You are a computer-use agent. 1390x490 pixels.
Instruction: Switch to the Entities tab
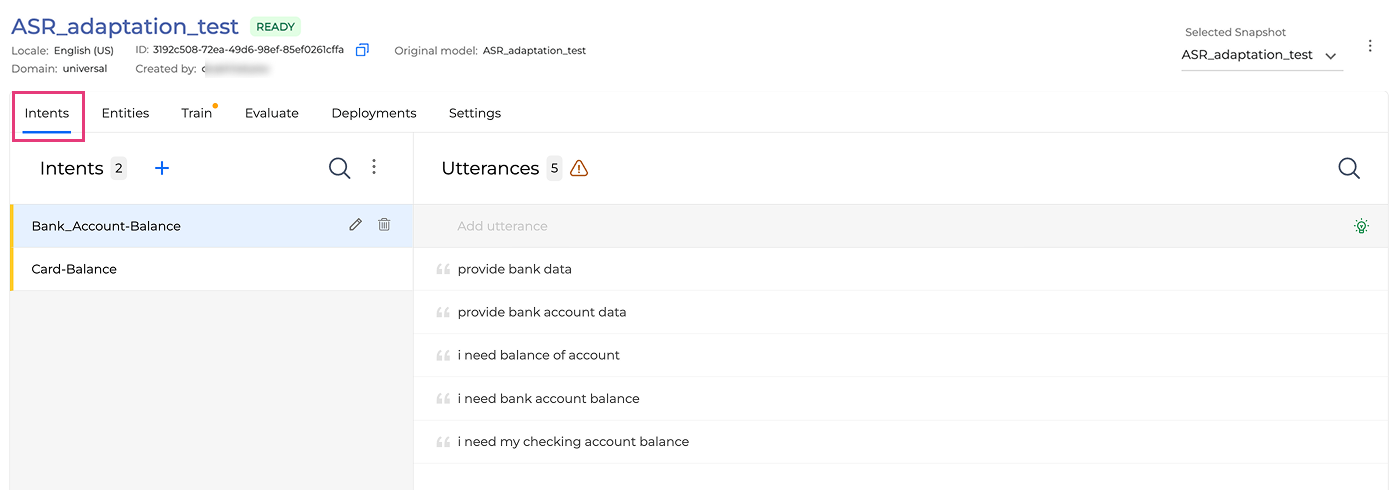pos(125,113)
